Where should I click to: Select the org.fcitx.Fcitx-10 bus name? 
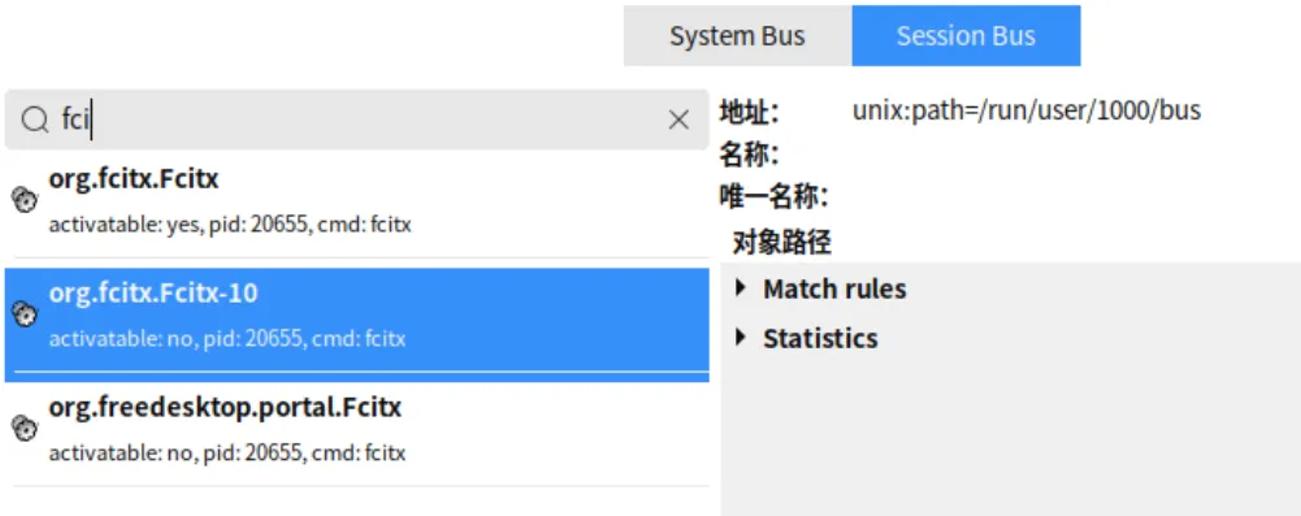(153, 293)
